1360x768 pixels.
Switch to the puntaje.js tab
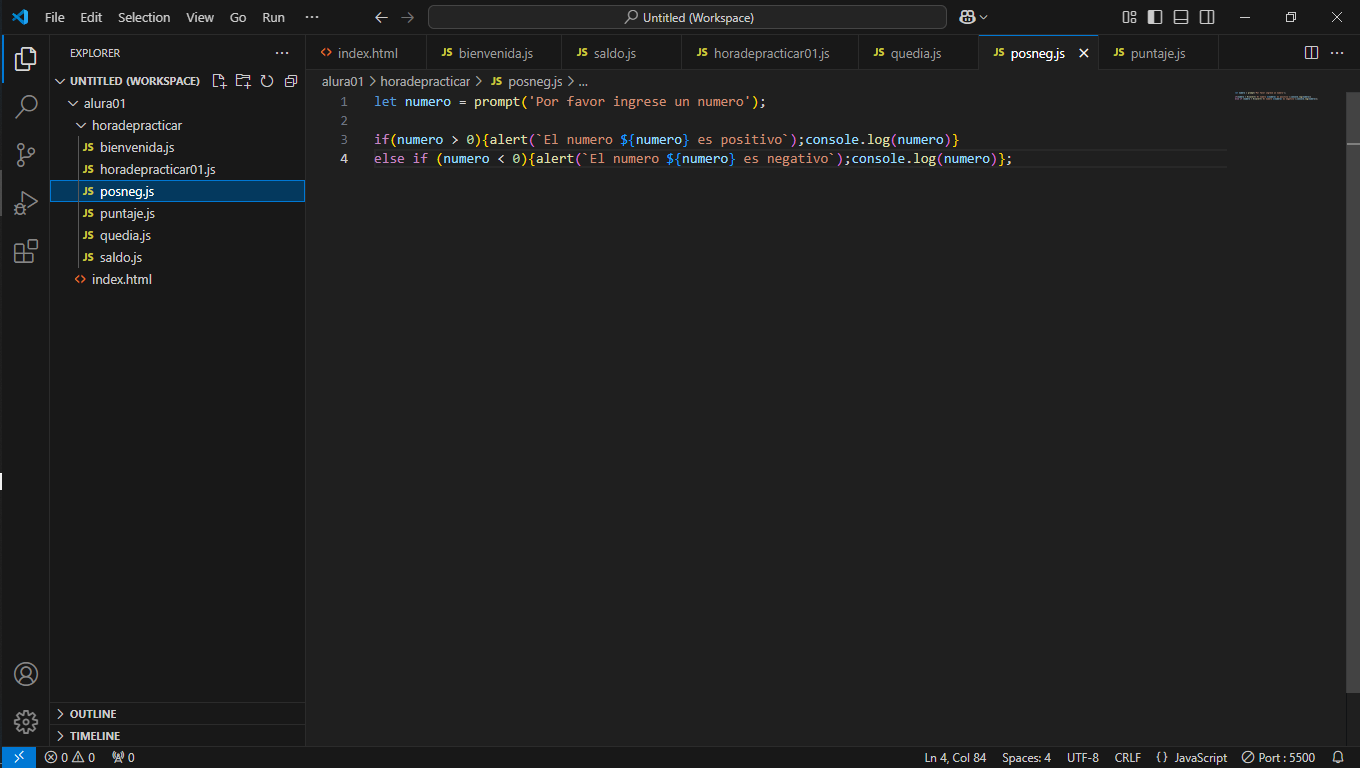coord(1157,53)
